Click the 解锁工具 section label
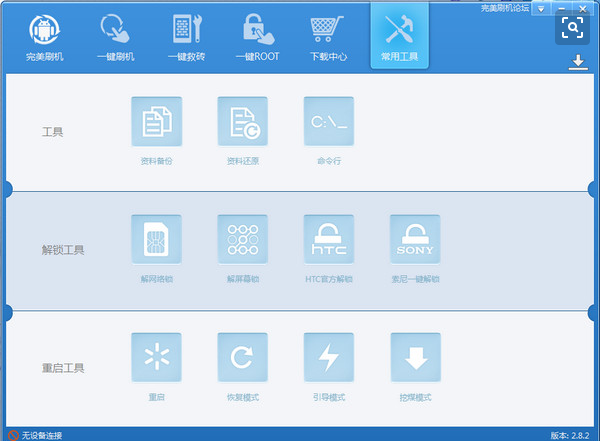This screenshot has height=441, width=601. [x=63, y=250]
